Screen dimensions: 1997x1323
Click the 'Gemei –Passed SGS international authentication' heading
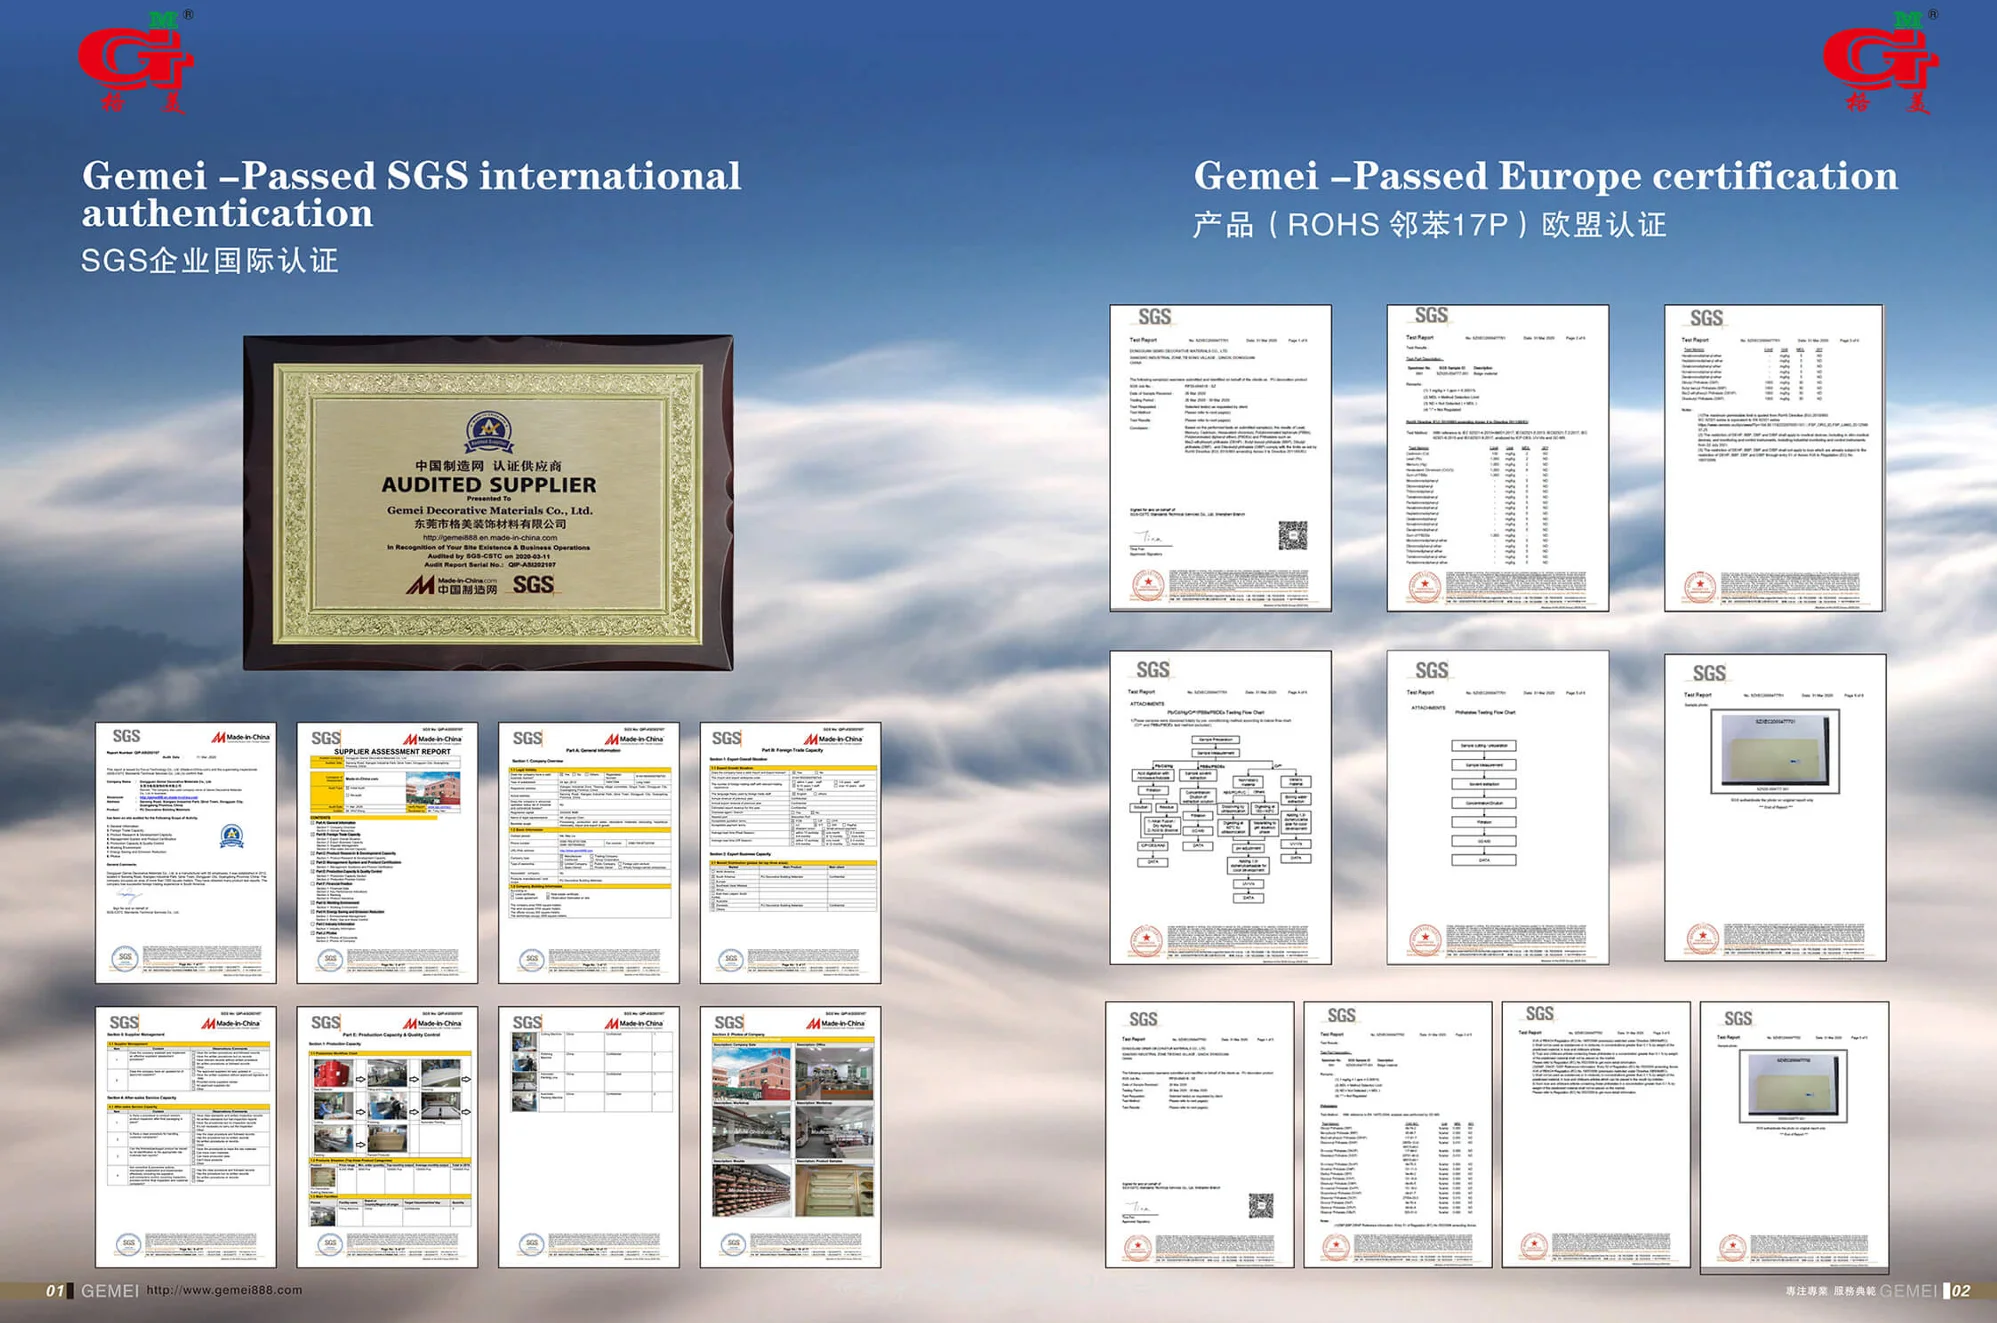coord(411,194)
